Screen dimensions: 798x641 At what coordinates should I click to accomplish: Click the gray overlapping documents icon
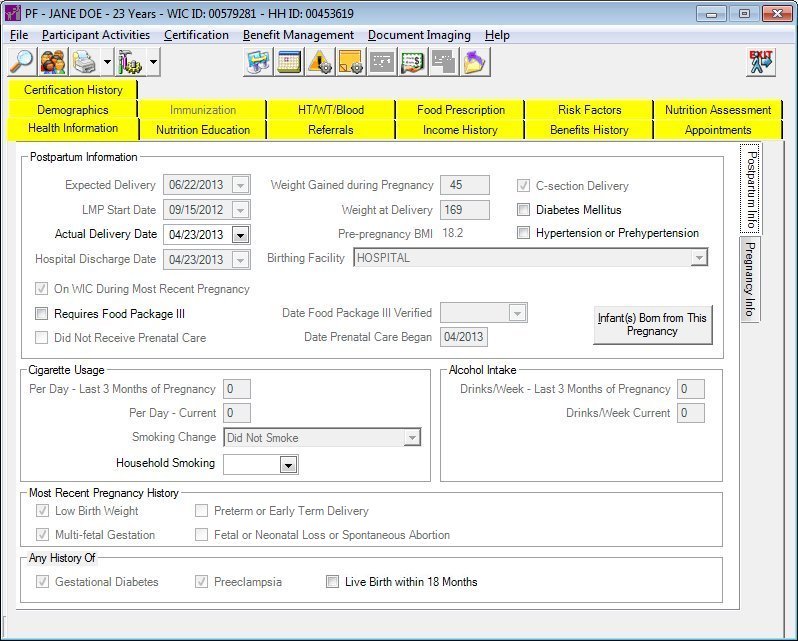pyautogui.click(x=444, y=62)
